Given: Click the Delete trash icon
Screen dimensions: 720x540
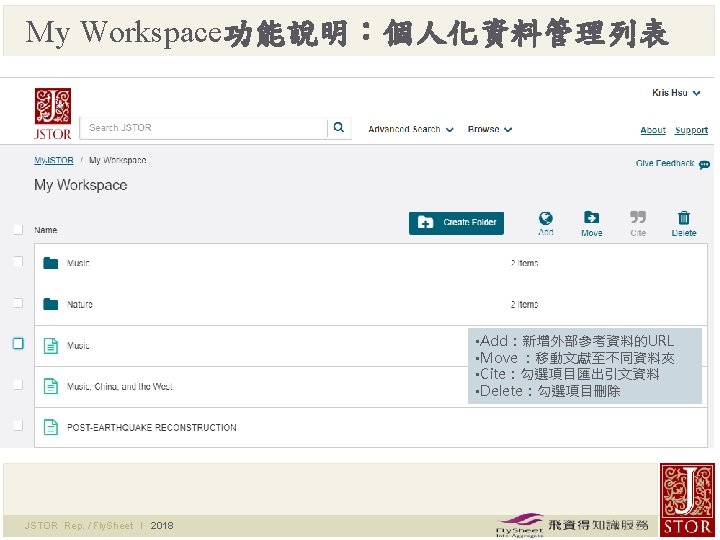Looking at the screenshot, I should coord(684,217).
